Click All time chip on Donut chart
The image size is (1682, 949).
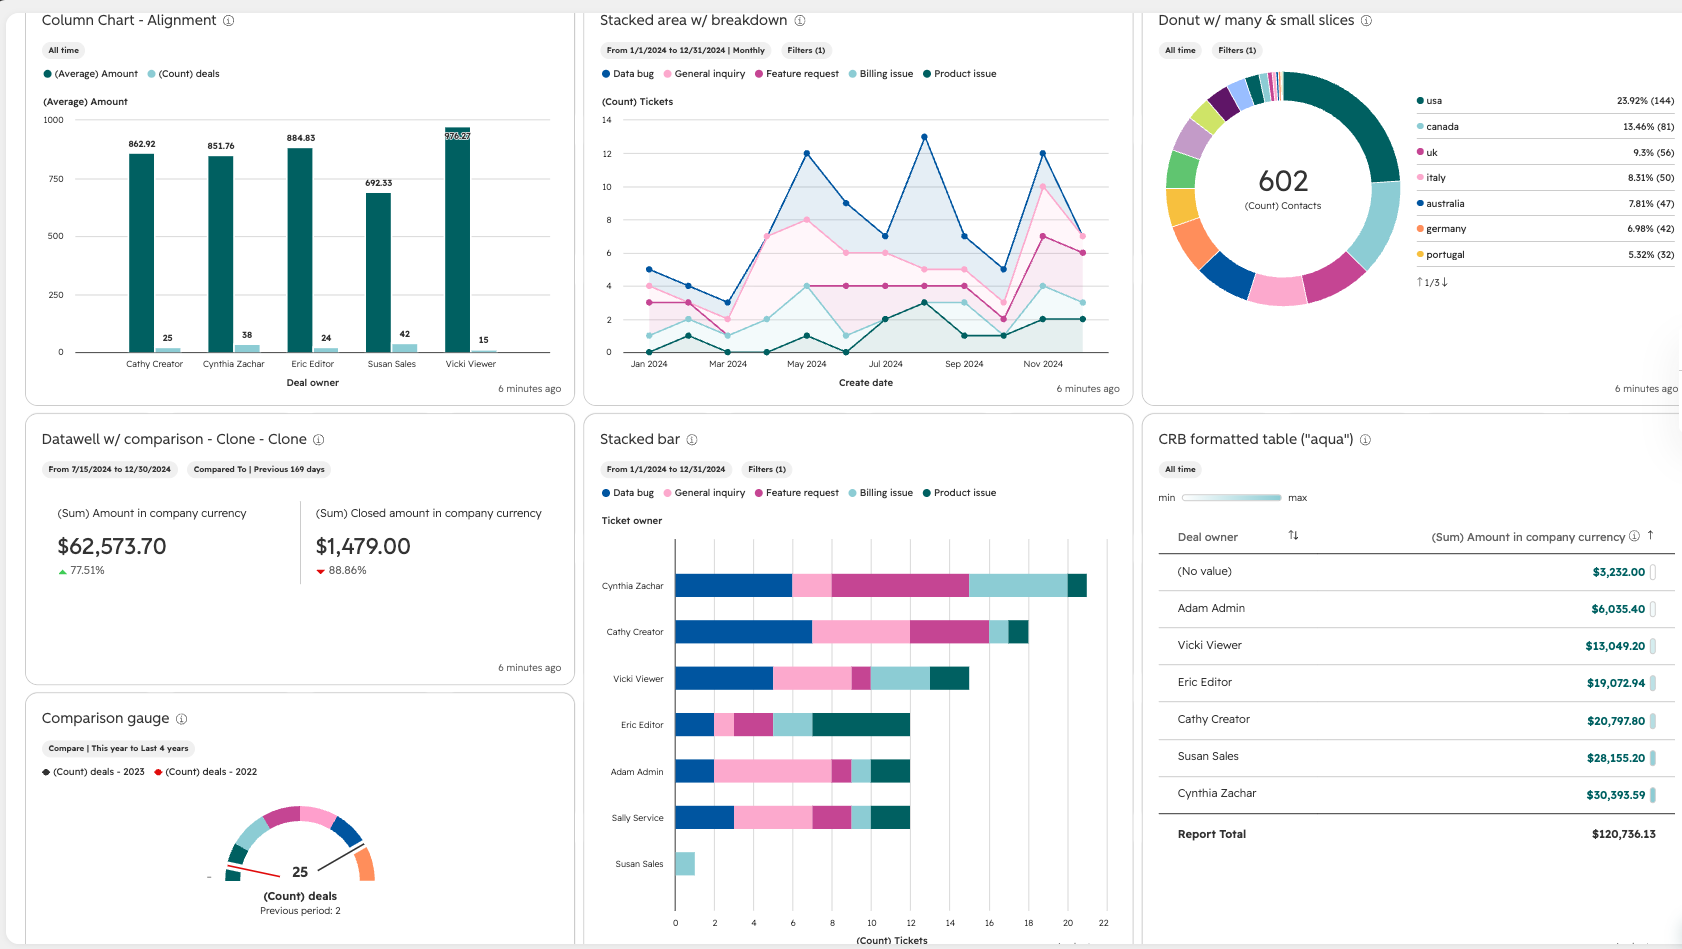pyautogui.click(x=1180, y=50)
